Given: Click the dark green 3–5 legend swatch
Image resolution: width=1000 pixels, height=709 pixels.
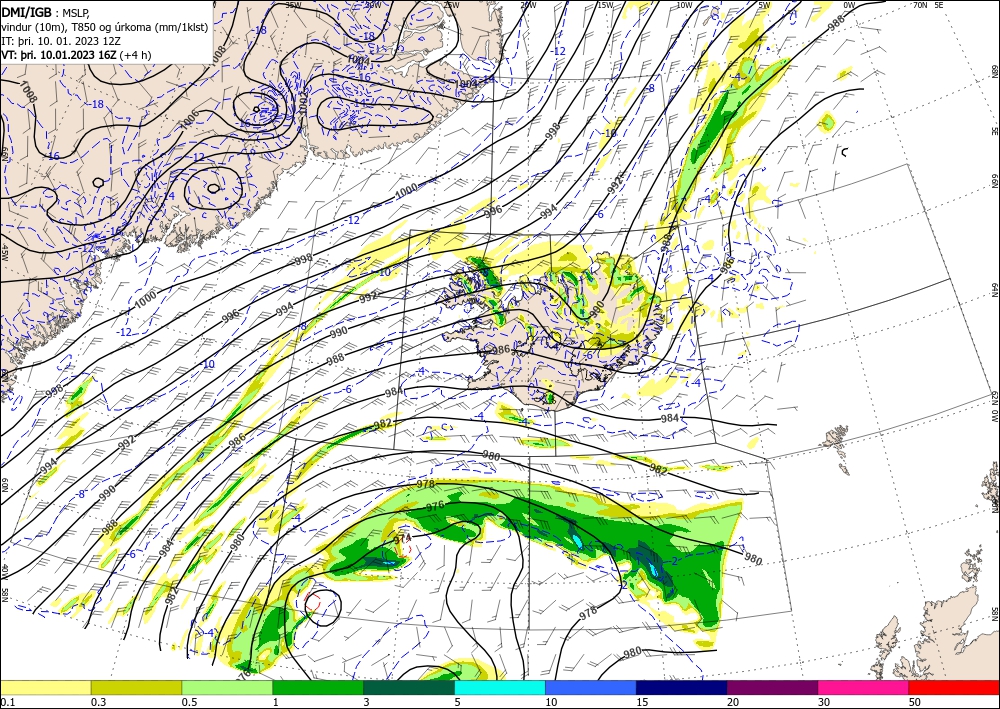Looking at the screenshot, I should coord(409,687).
